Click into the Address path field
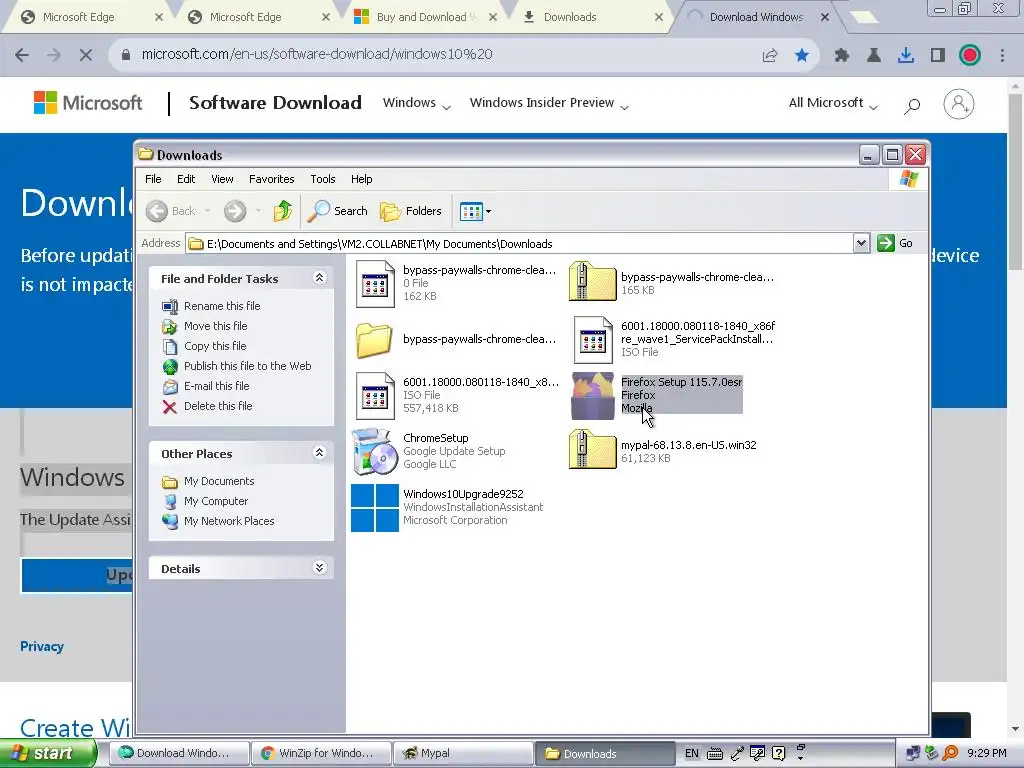 519,244
